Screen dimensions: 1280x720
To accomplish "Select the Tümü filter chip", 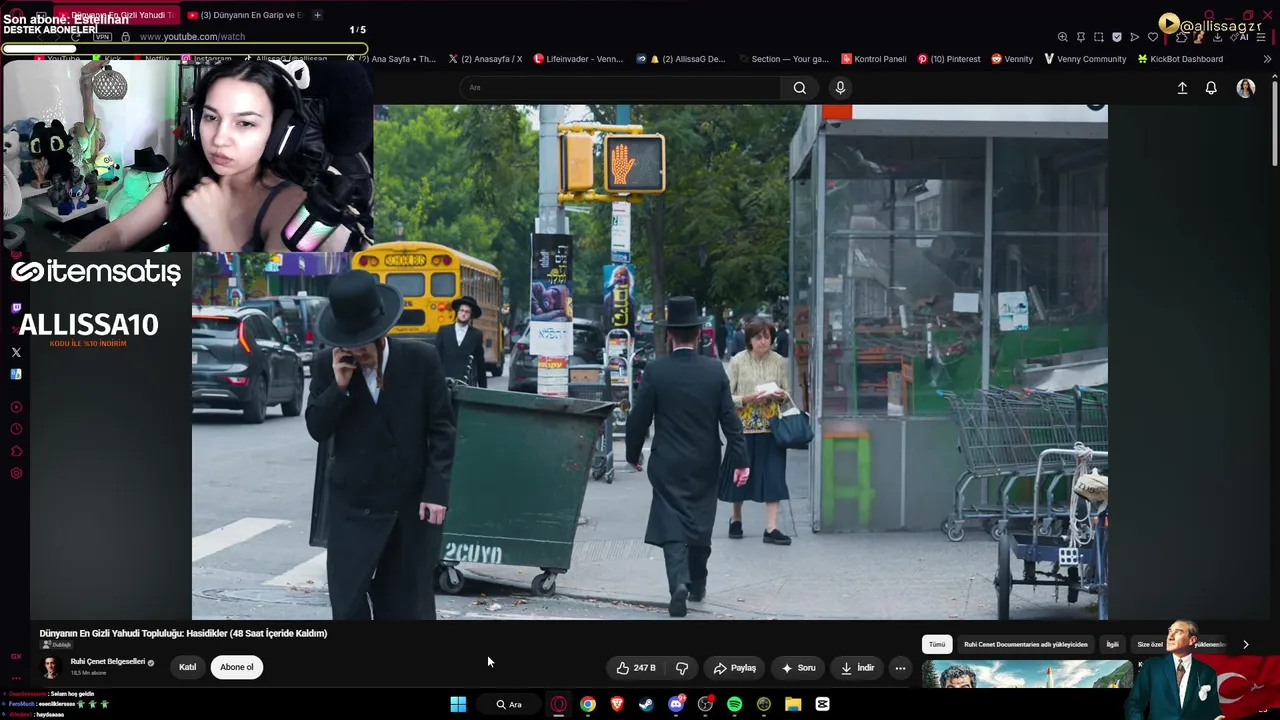I will [x=937, y=645].
